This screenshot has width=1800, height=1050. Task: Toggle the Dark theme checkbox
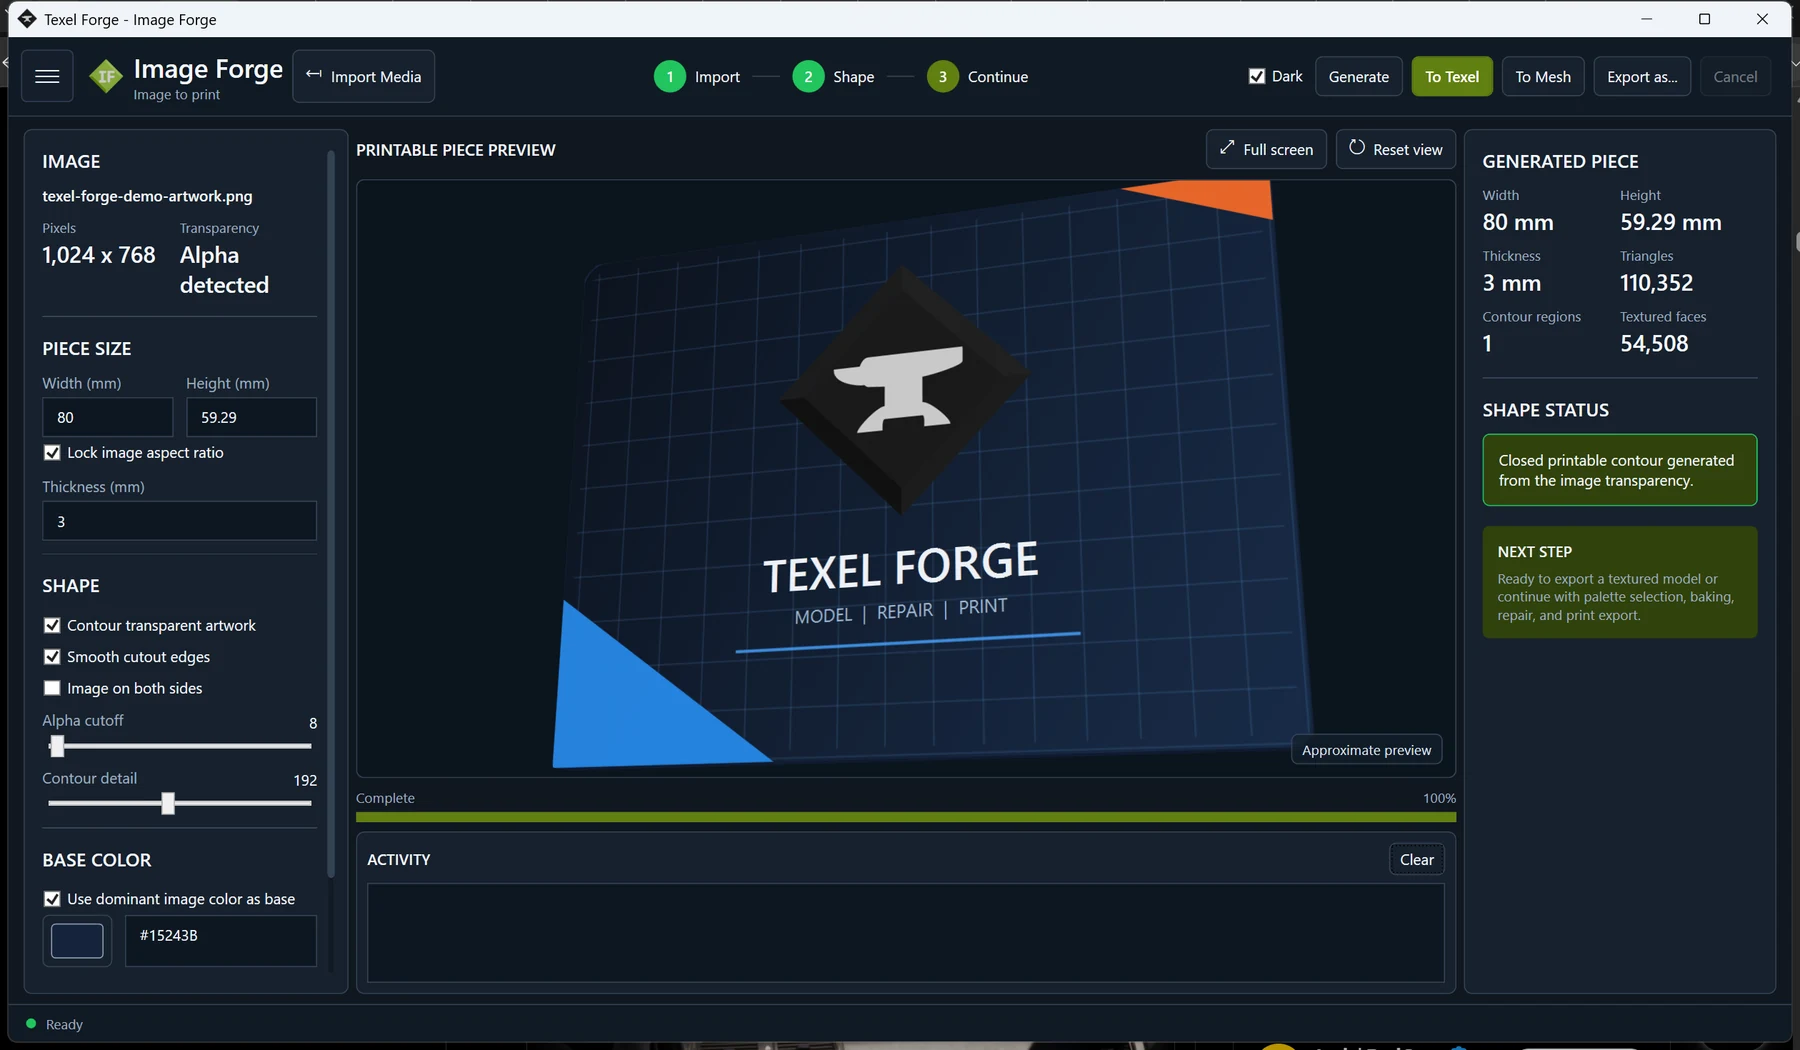pyautogui.click(x=1257, y=76)
